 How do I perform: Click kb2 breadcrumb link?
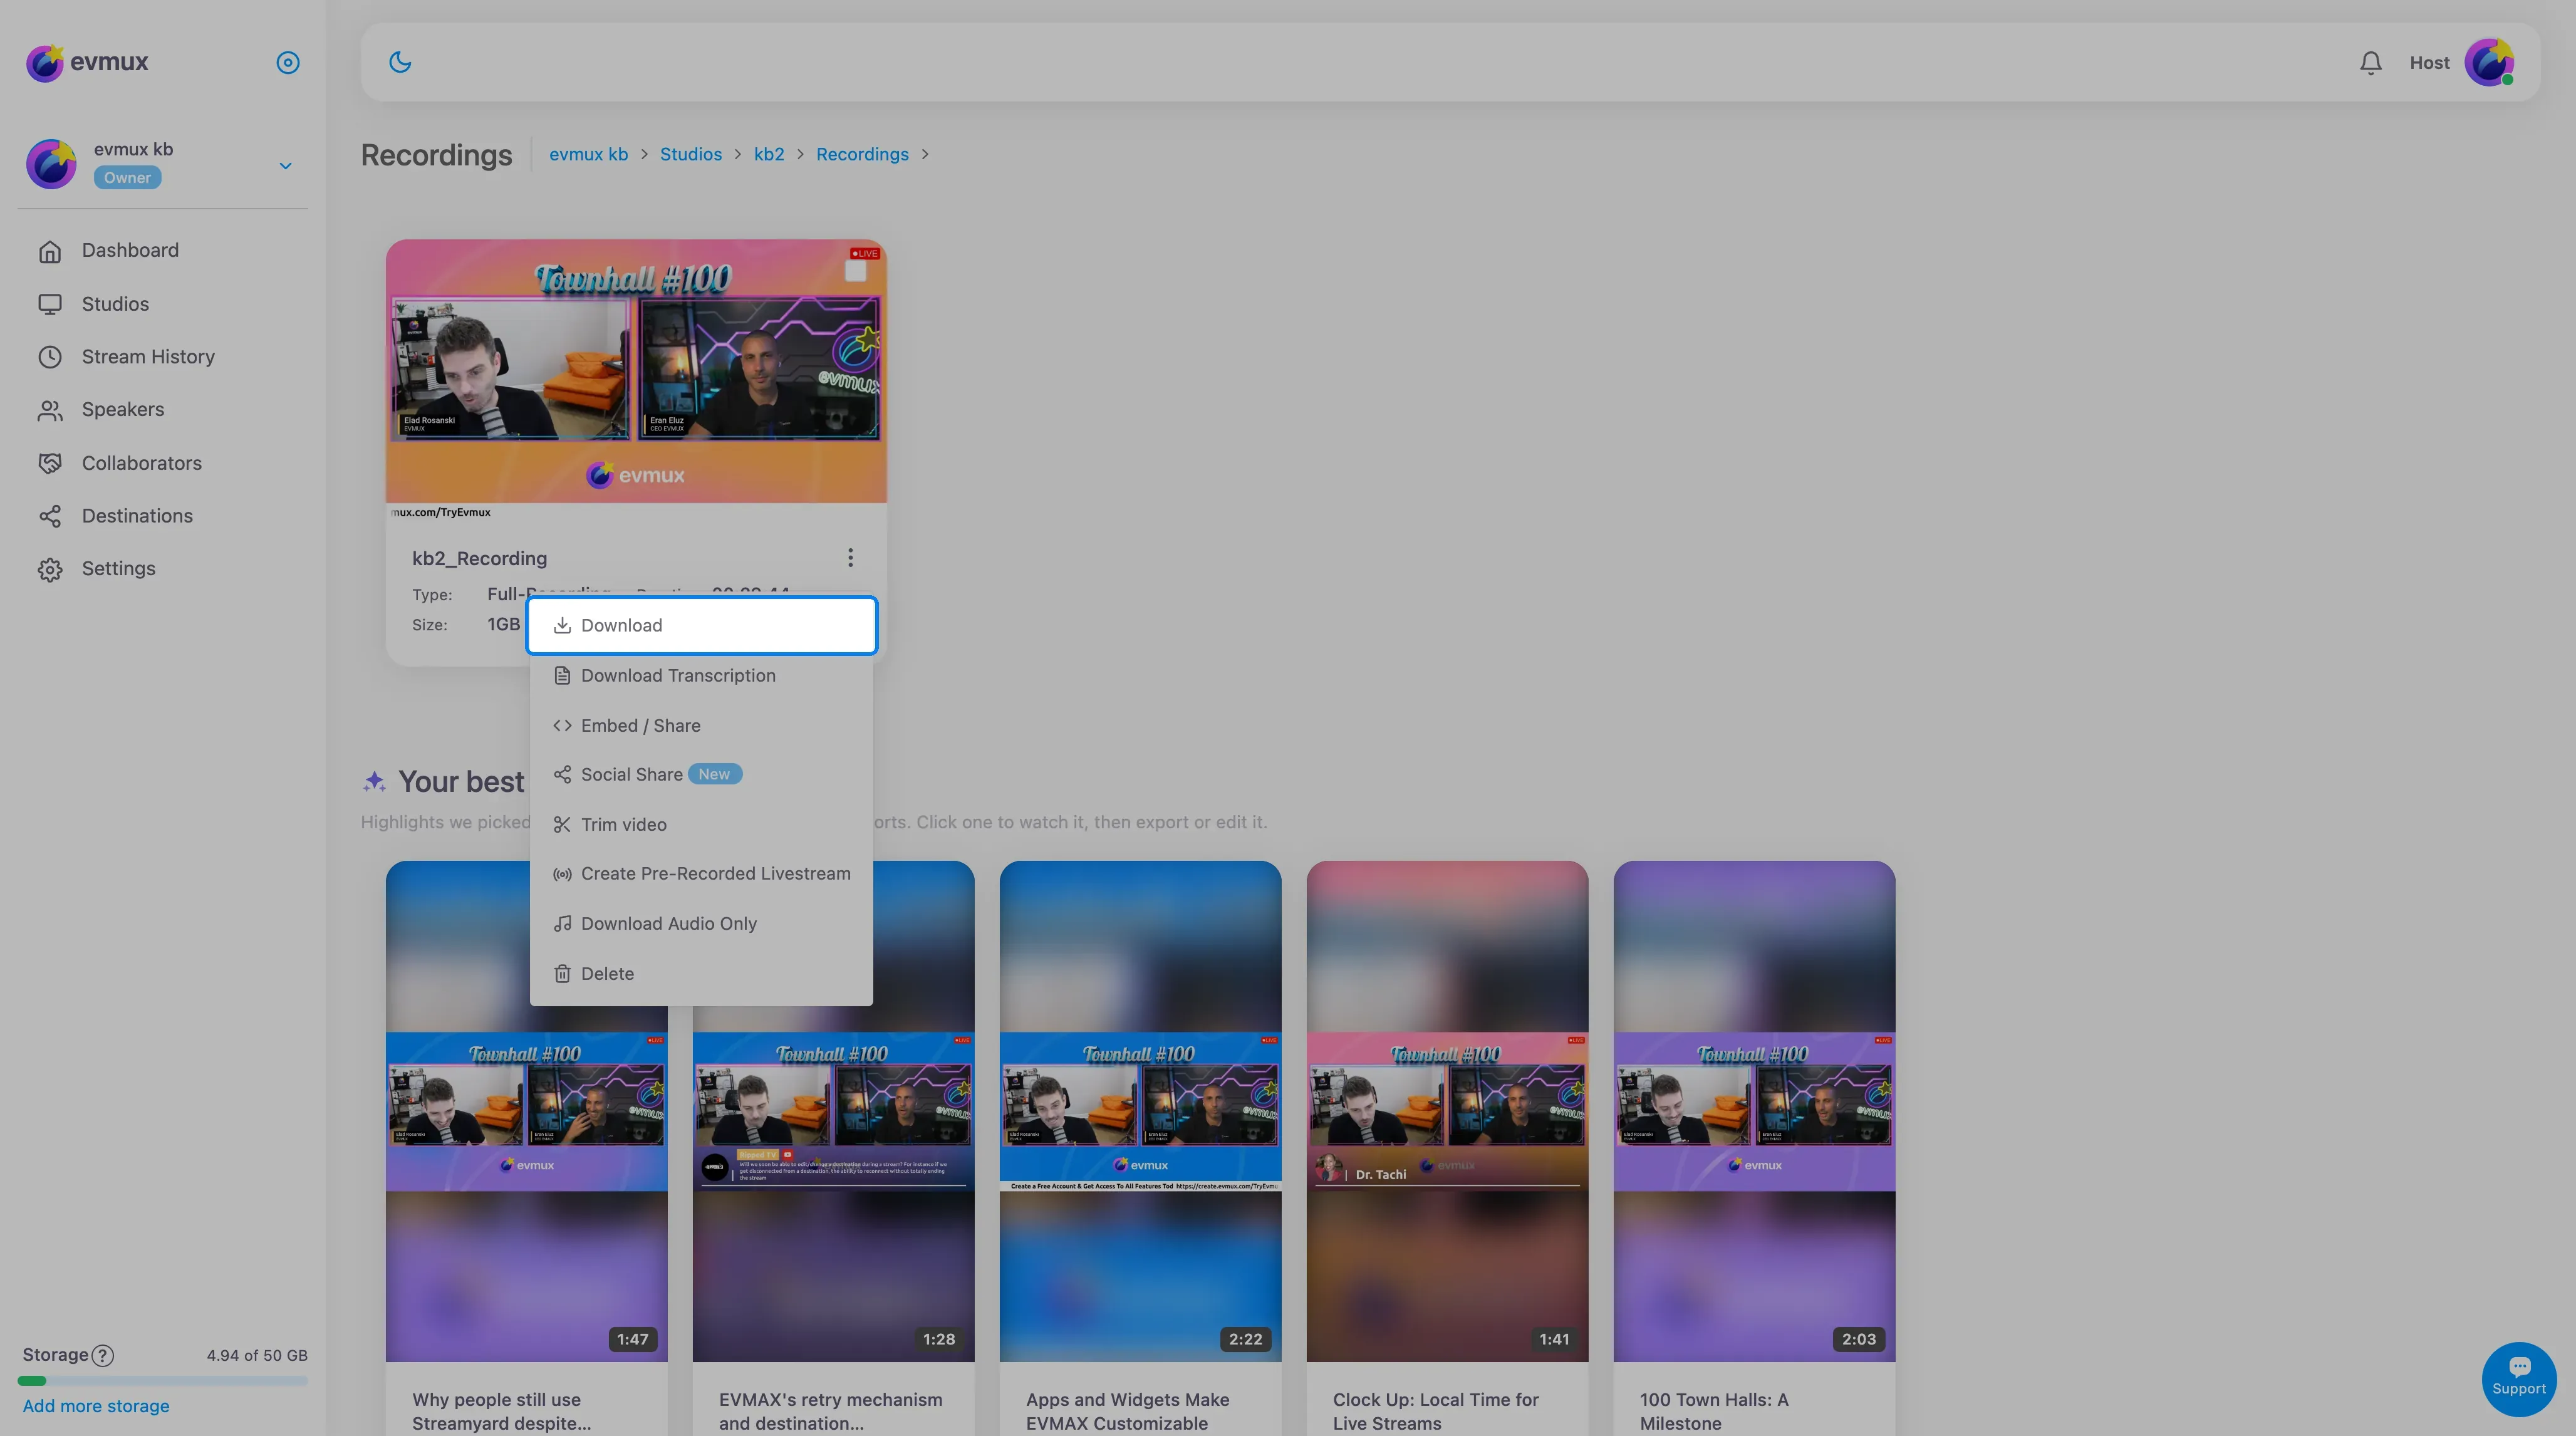(768, 154)
